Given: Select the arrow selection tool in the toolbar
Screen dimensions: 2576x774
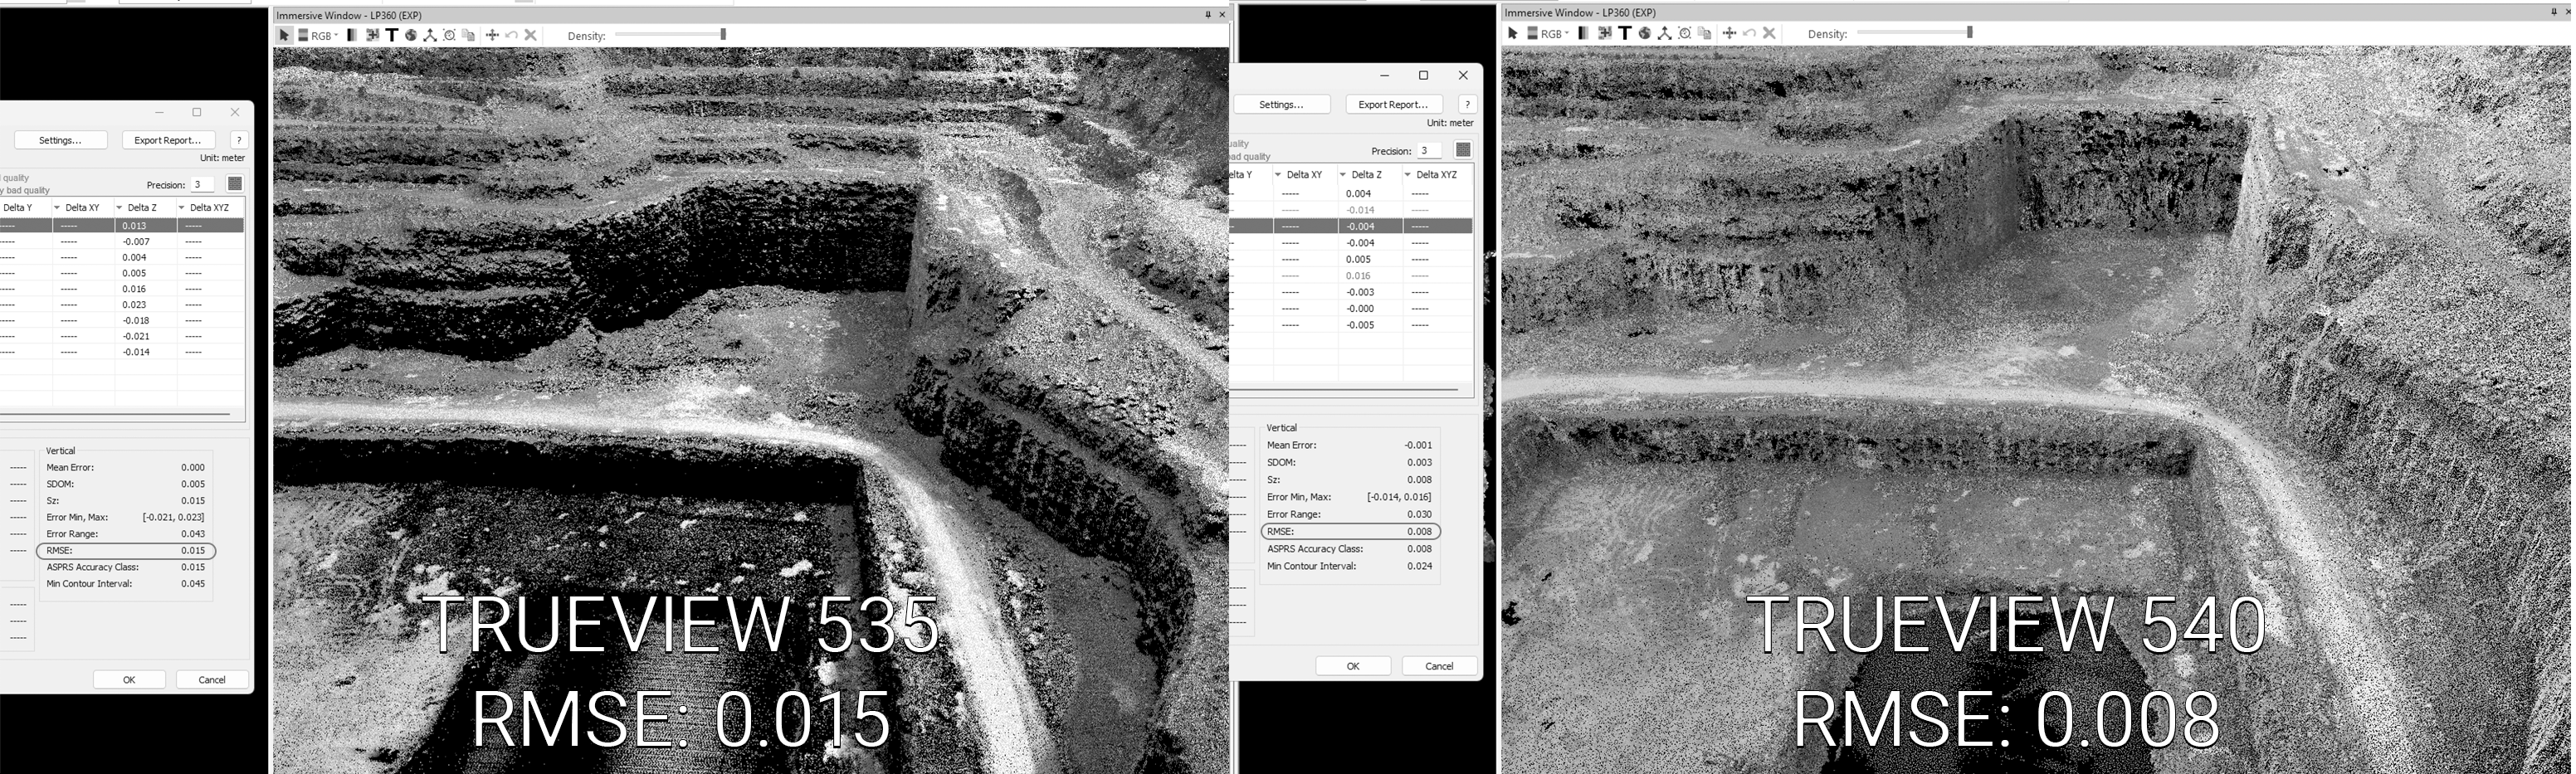Looking at the screenshot, I should coord(285,35).
